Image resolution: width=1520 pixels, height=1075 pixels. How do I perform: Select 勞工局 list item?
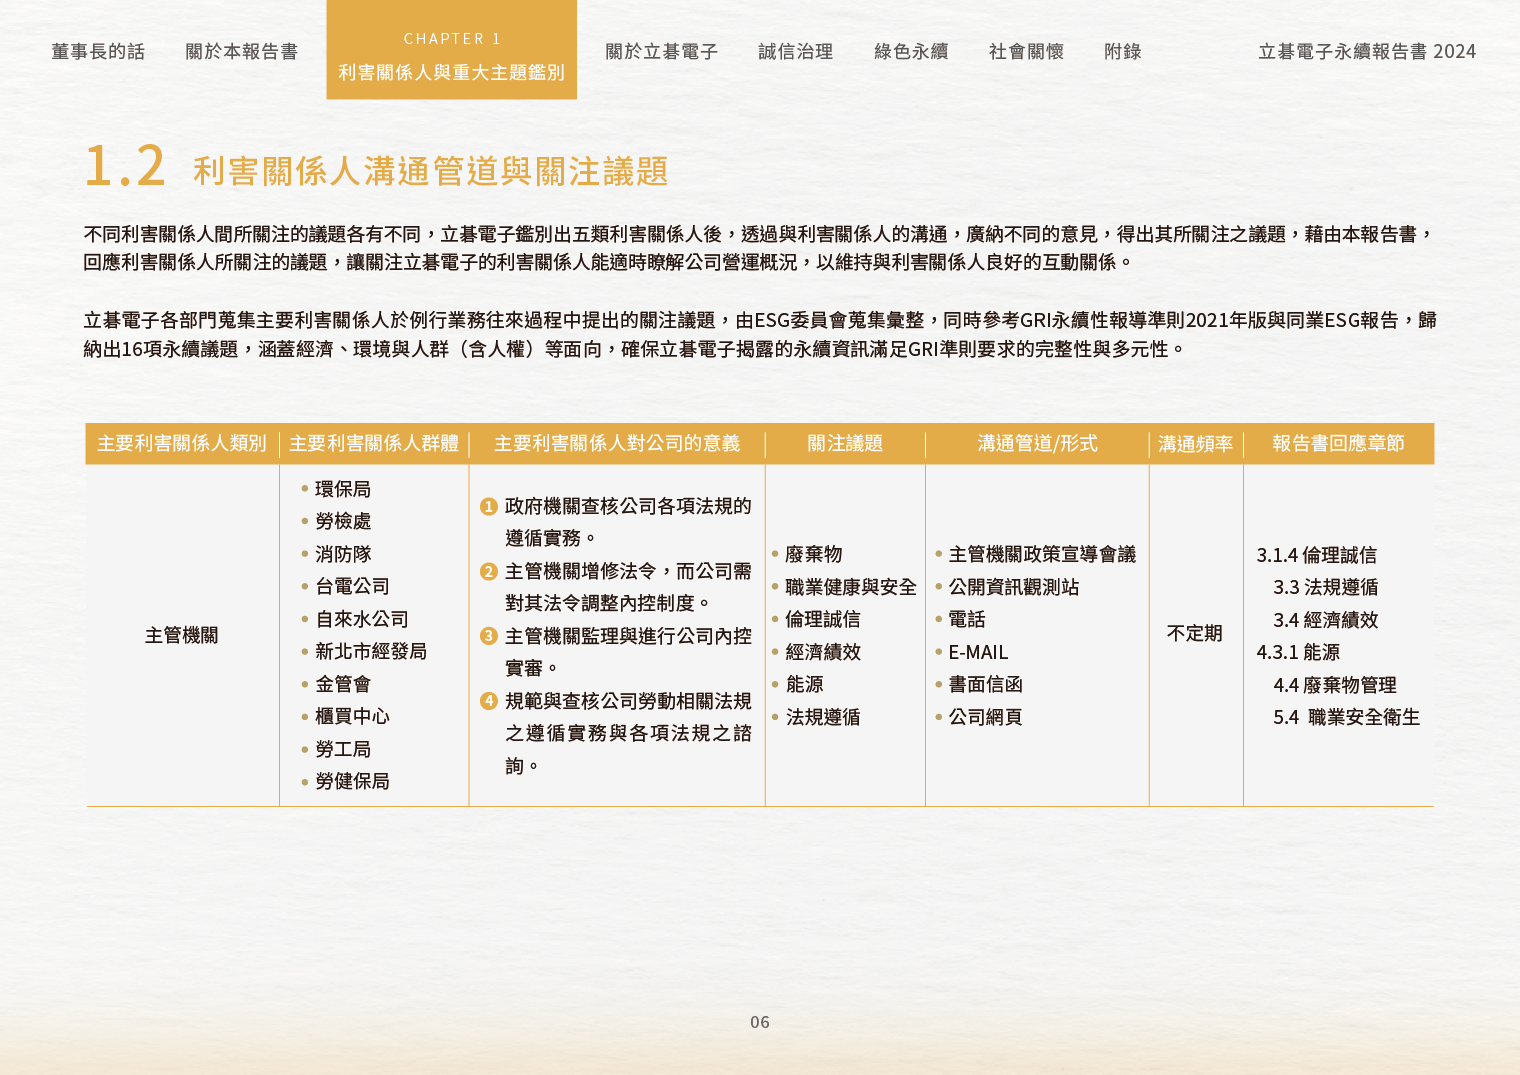pos(343,749)
